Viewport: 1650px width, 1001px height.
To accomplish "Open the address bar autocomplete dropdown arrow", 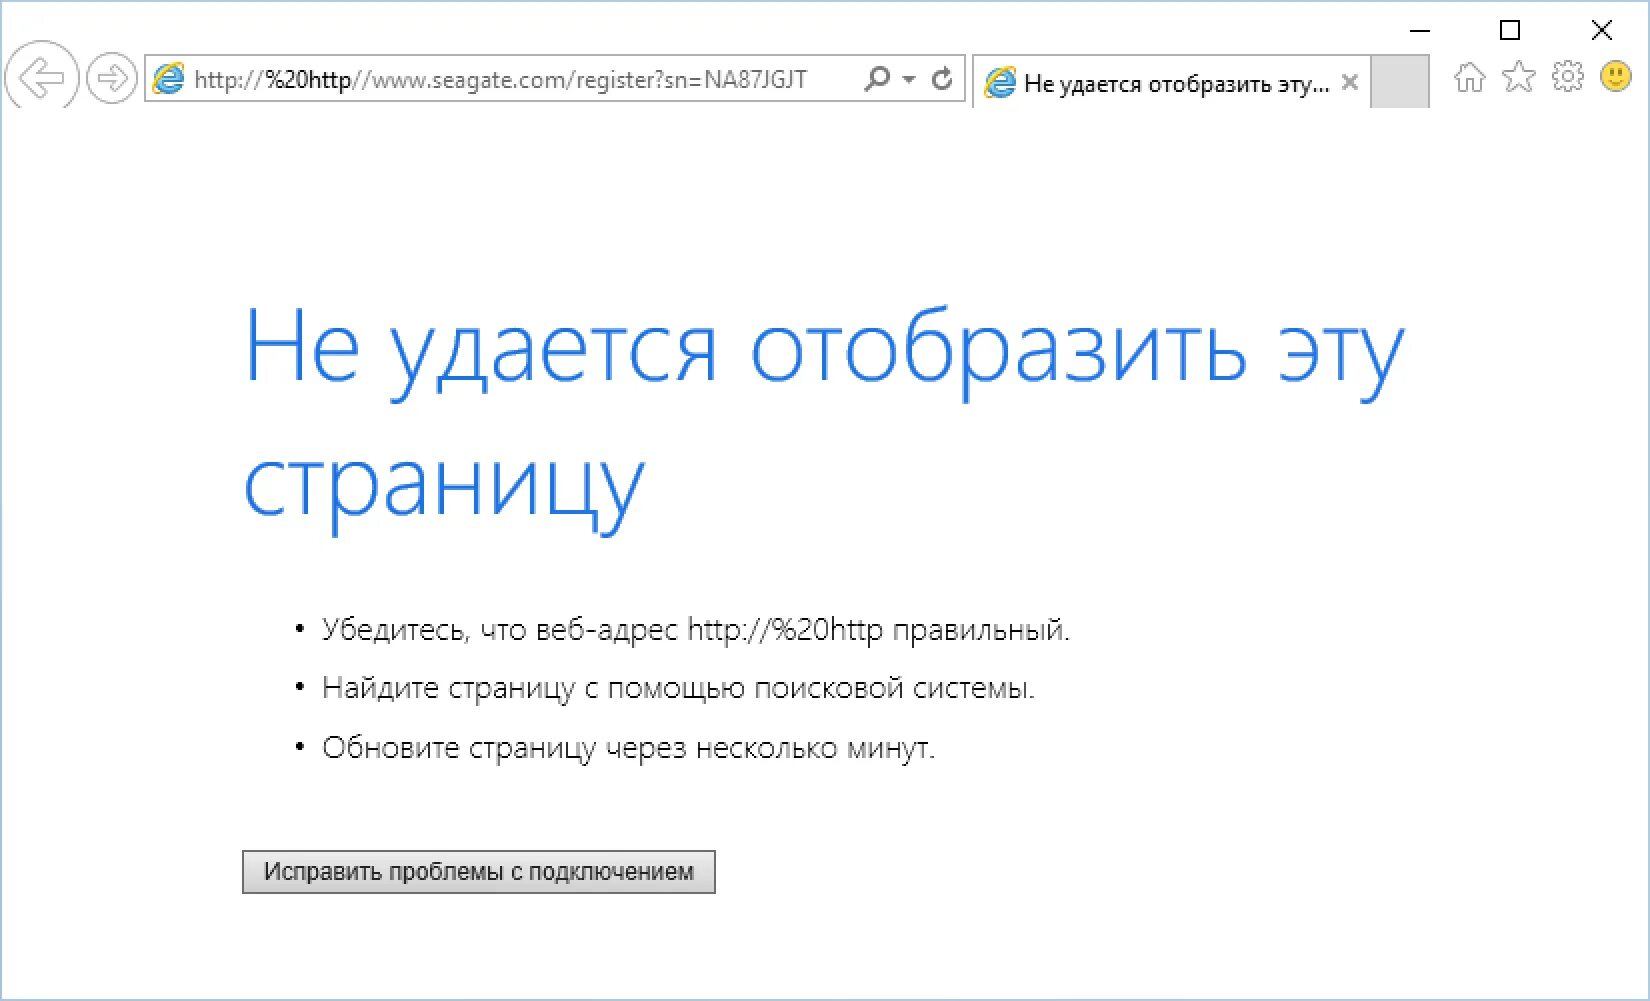I will [908, 79].
